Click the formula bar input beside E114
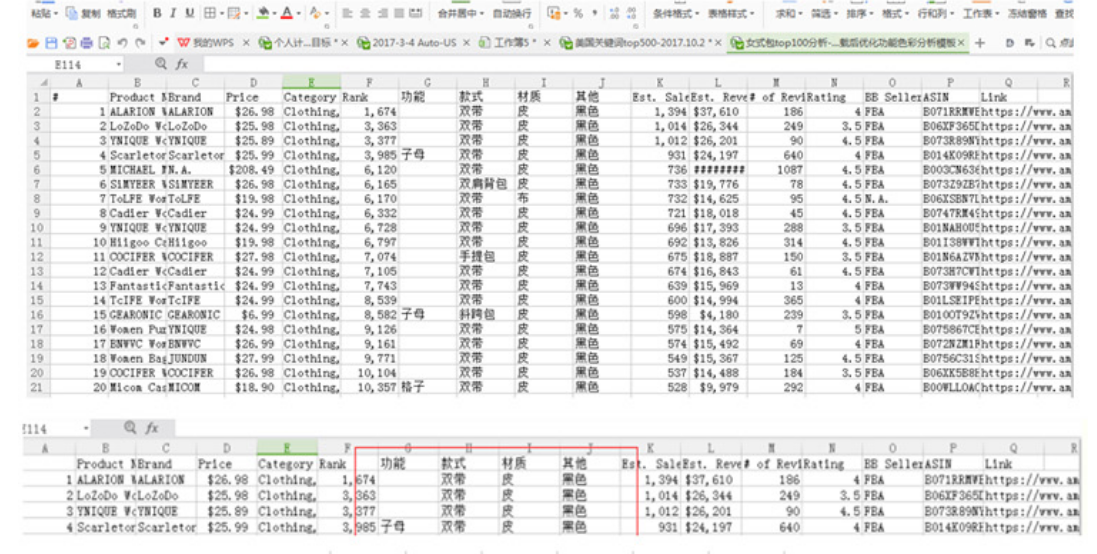This screenshot has width=1097, height=554. coord(637,64)
